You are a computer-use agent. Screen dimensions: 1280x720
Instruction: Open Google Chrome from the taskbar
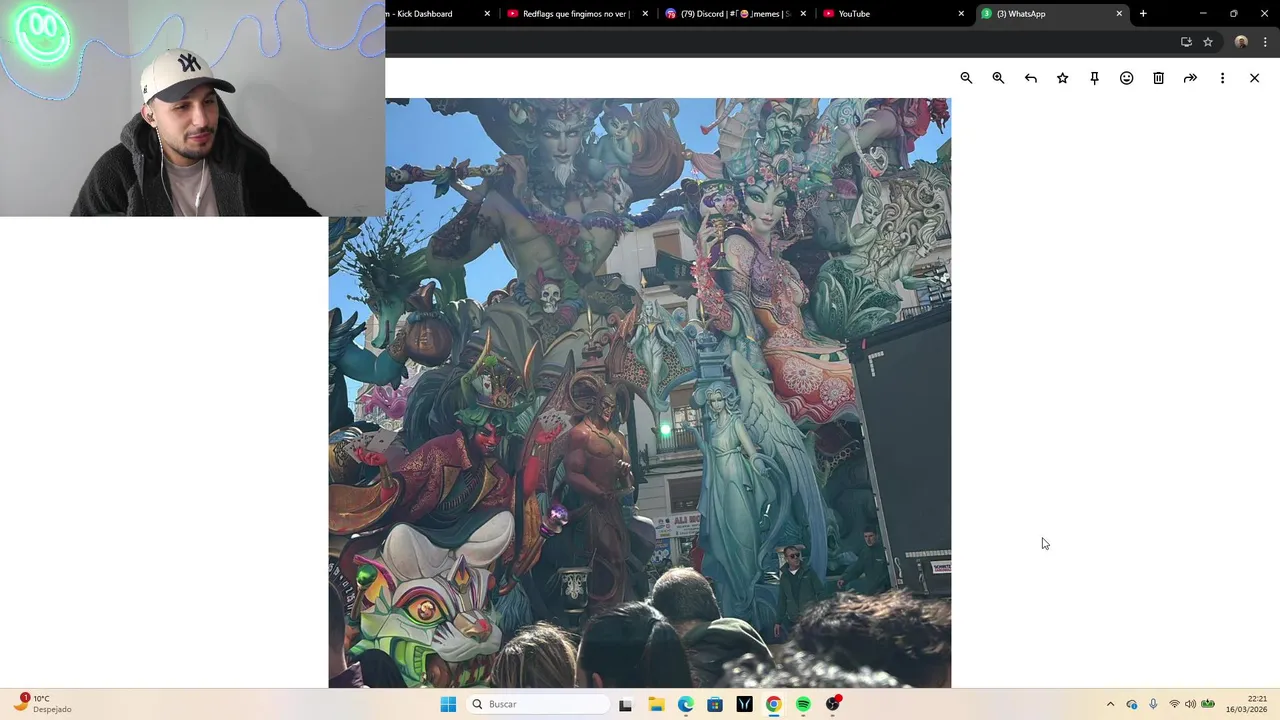point(774,704)
